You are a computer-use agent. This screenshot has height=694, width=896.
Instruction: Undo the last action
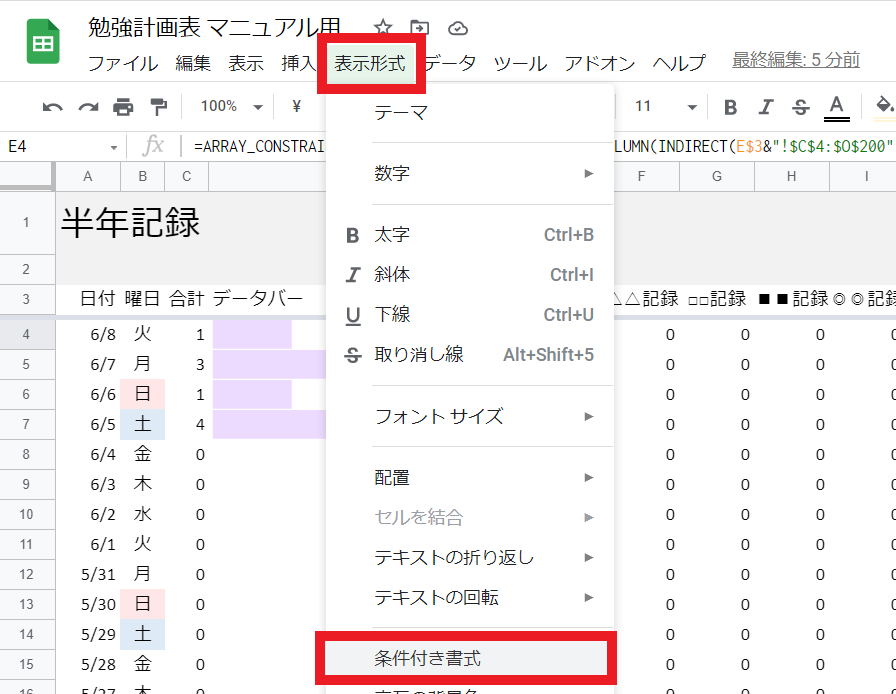pos(52,107)
